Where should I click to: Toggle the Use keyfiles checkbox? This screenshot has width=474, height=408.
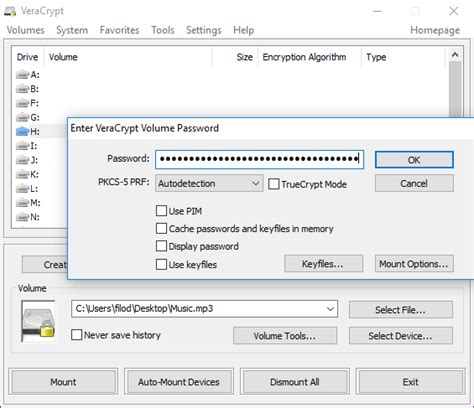(x=161, y=264)
